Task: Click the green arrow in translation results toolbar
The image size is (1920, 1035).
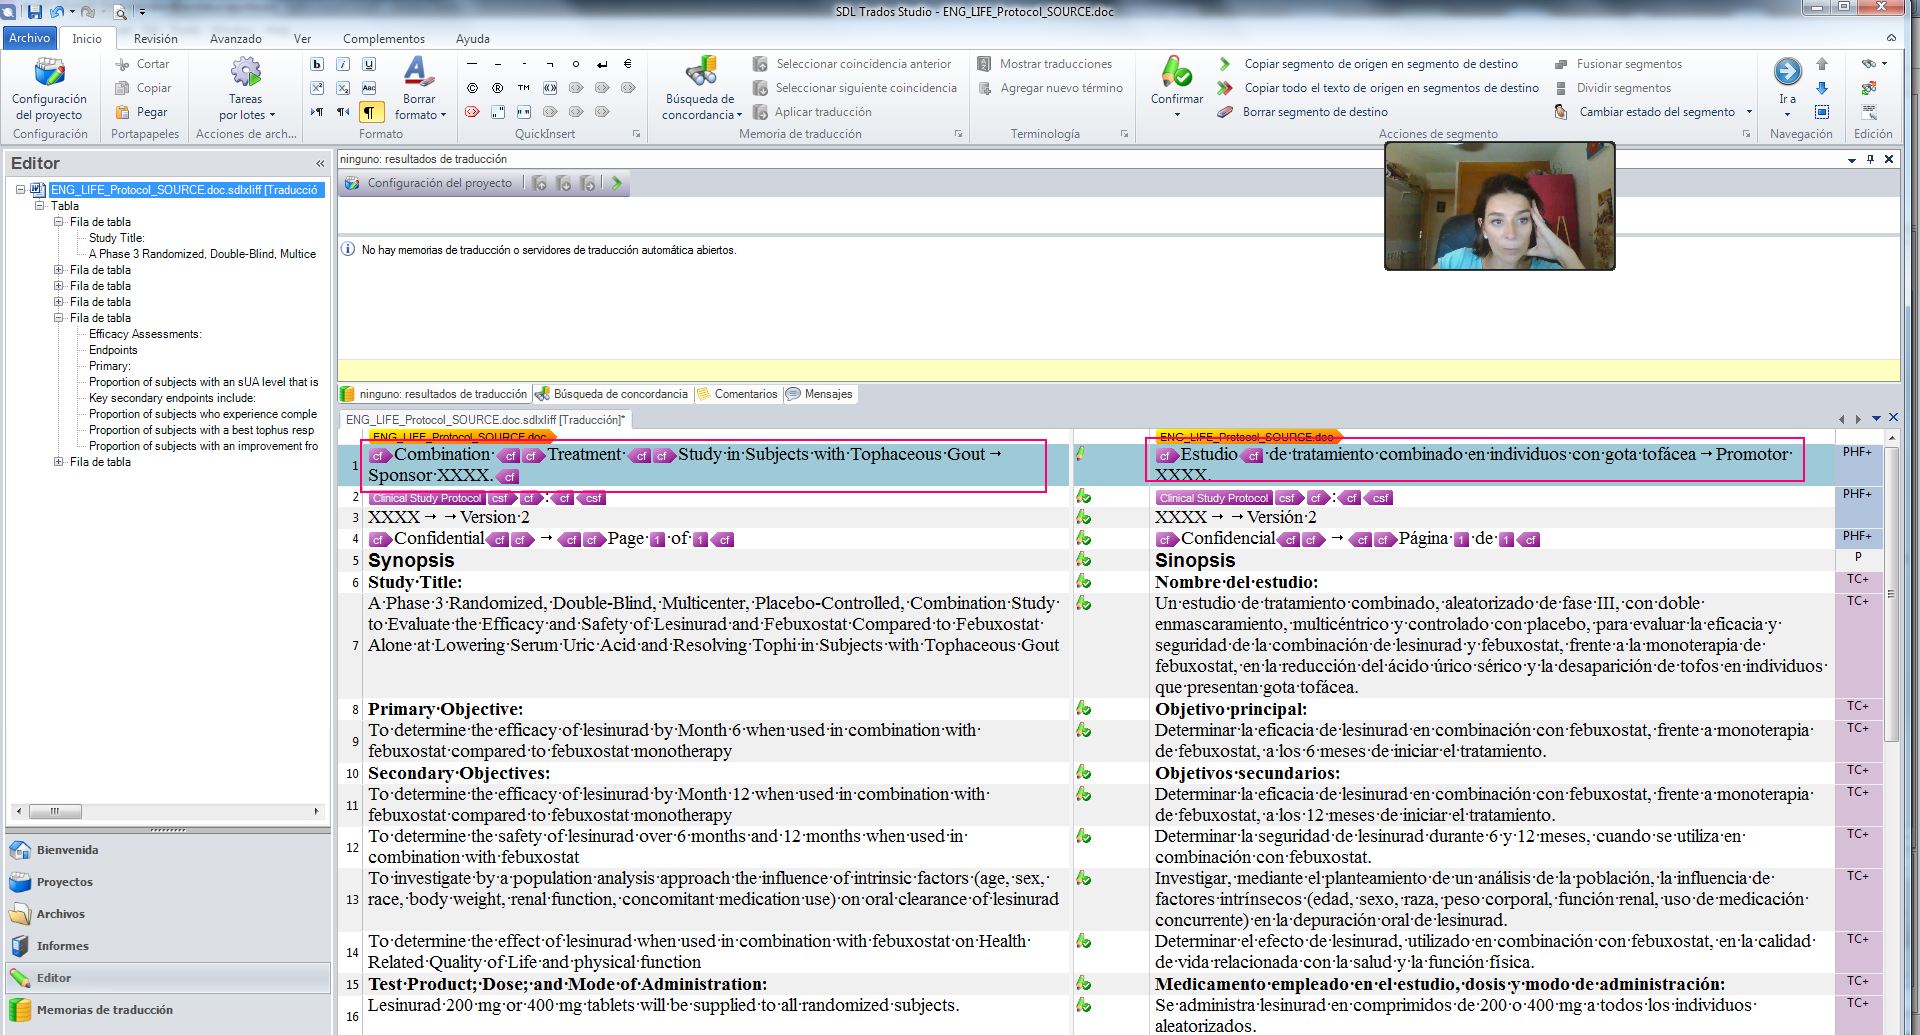Action: (x=617, y=183)
